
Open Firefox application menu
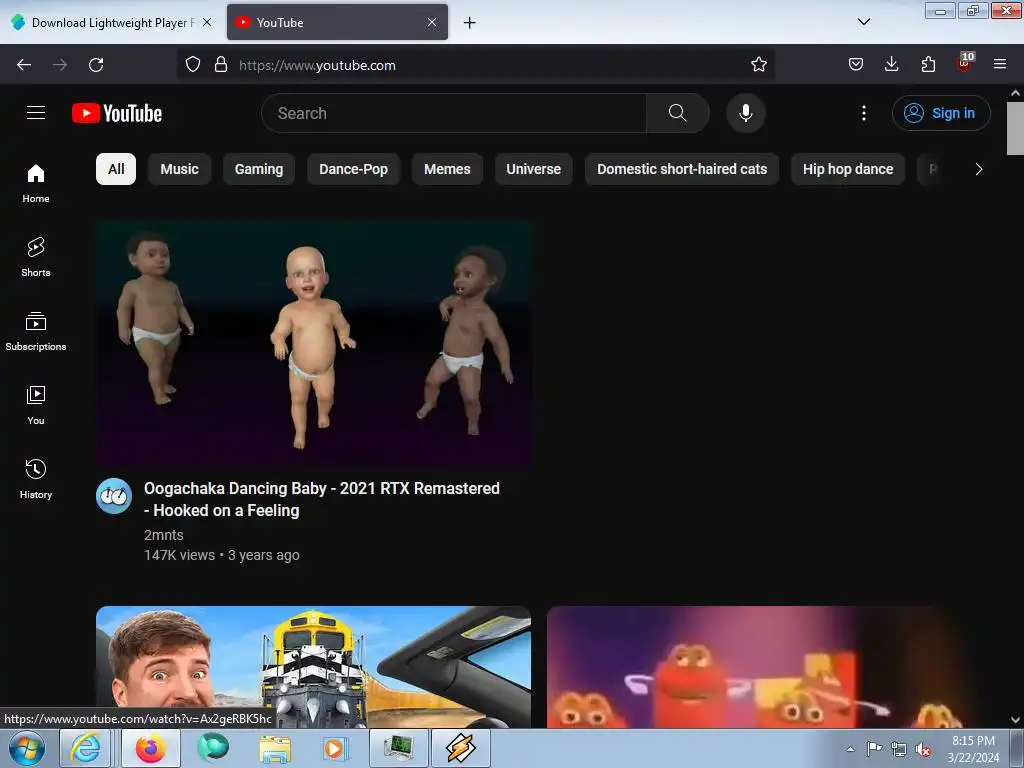click(1000, 65)
